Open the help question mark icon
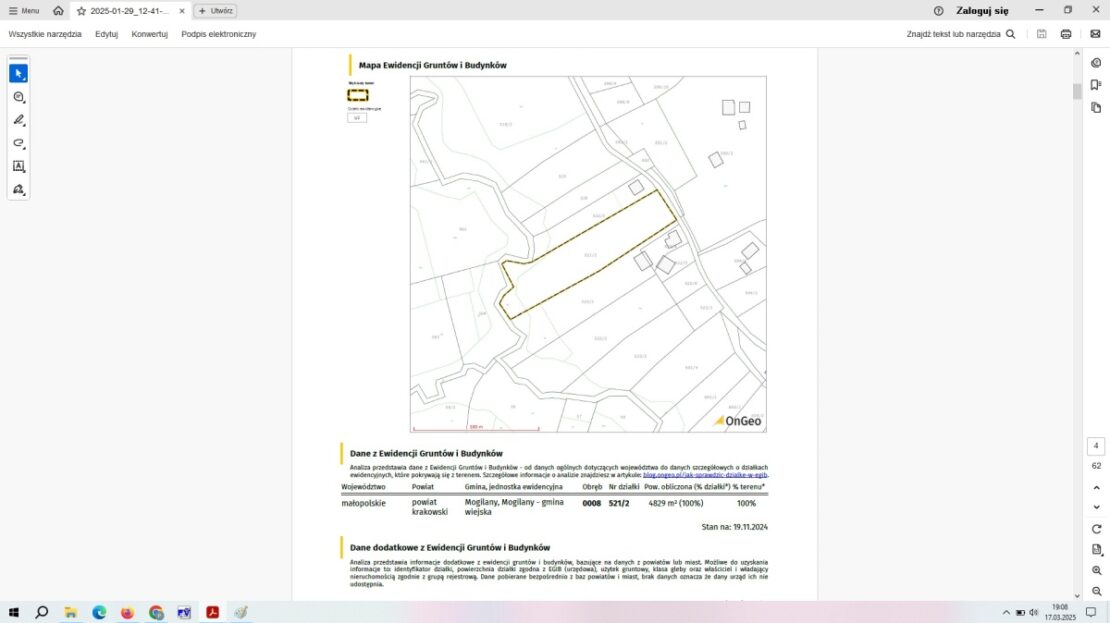The height and width of the screenshot is (623, 1110). pos(939,11)
